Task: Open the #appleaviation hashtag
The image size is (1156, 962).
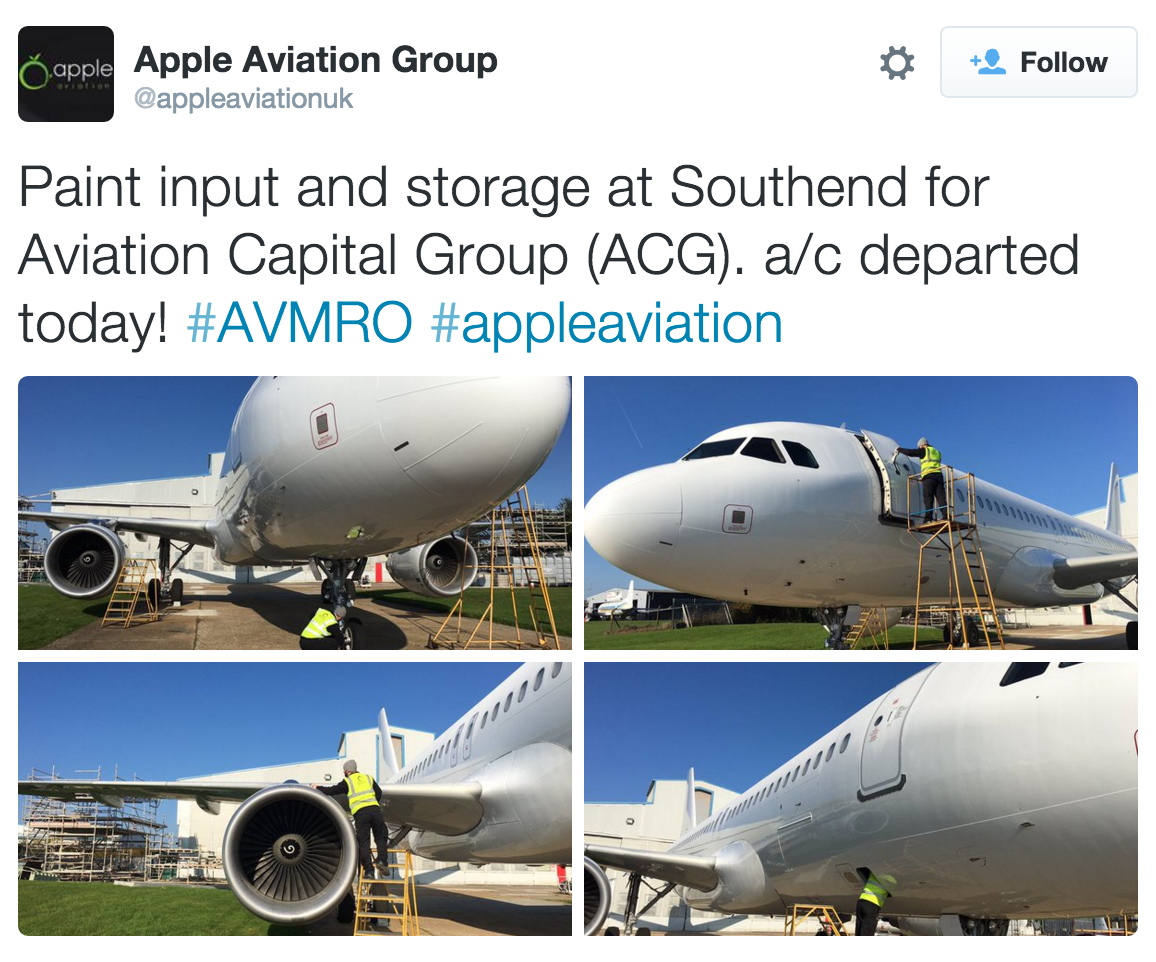Action: pyautogui.click(x=606, y=324)
